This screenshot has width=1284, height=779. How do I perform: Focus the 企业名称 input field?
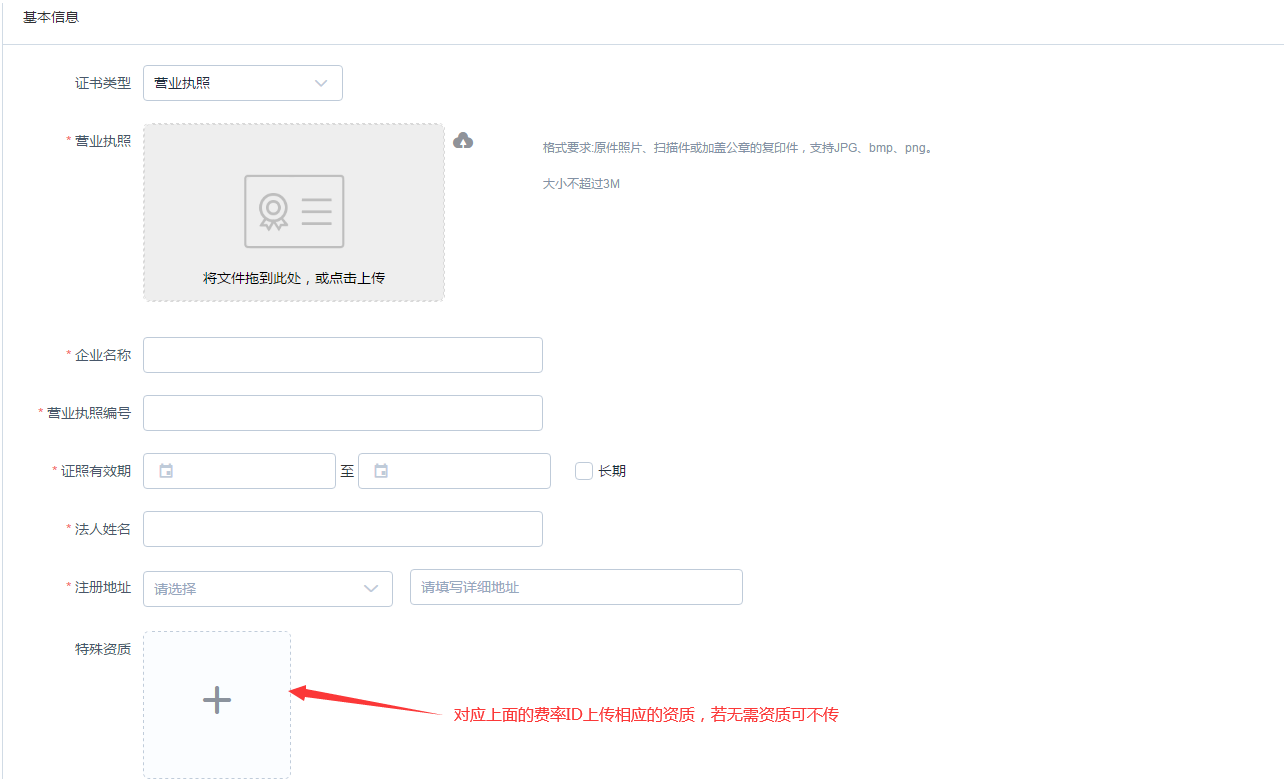tap(343, 355)
